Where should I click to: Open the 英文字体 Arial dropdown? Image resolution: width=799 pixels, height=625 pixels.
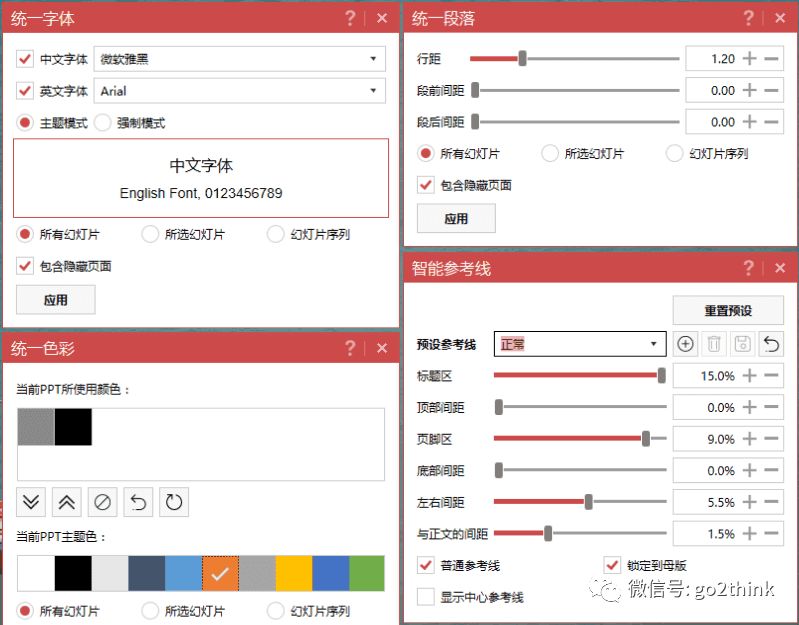[239, 91]
